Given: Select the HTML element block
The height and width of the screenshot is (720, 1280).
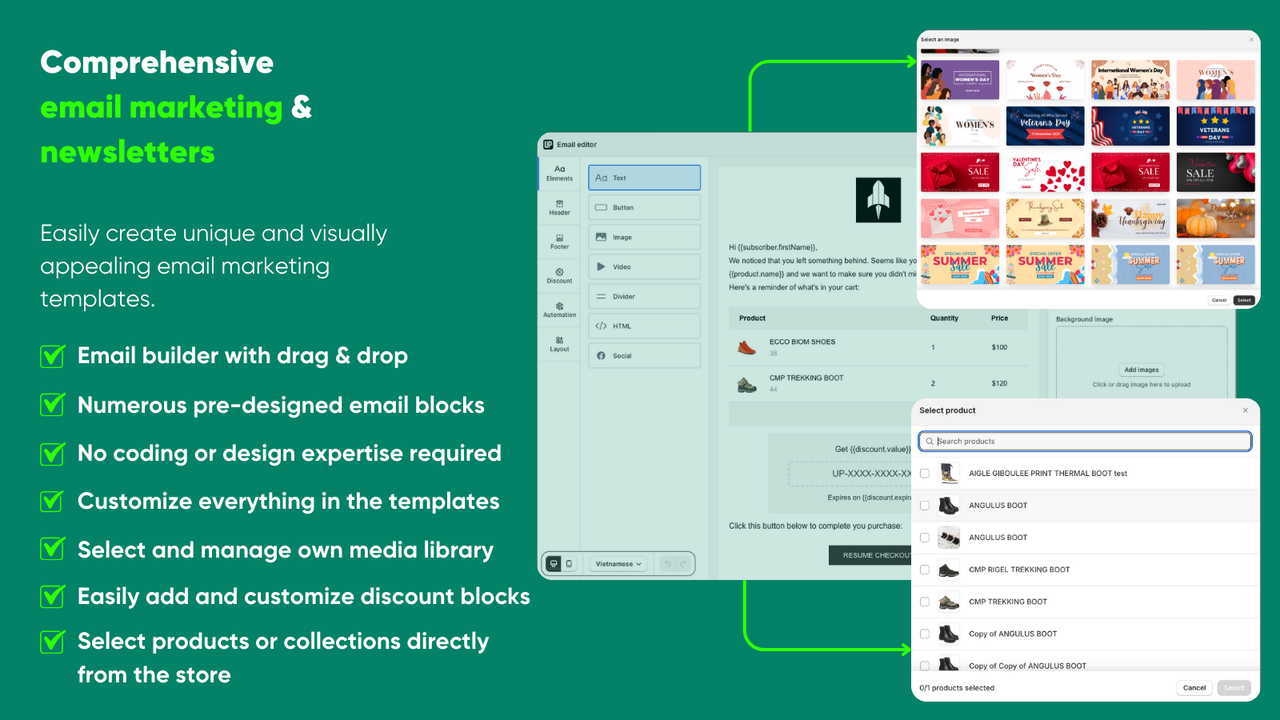Looking at the screenshot, I should [644, 326].
